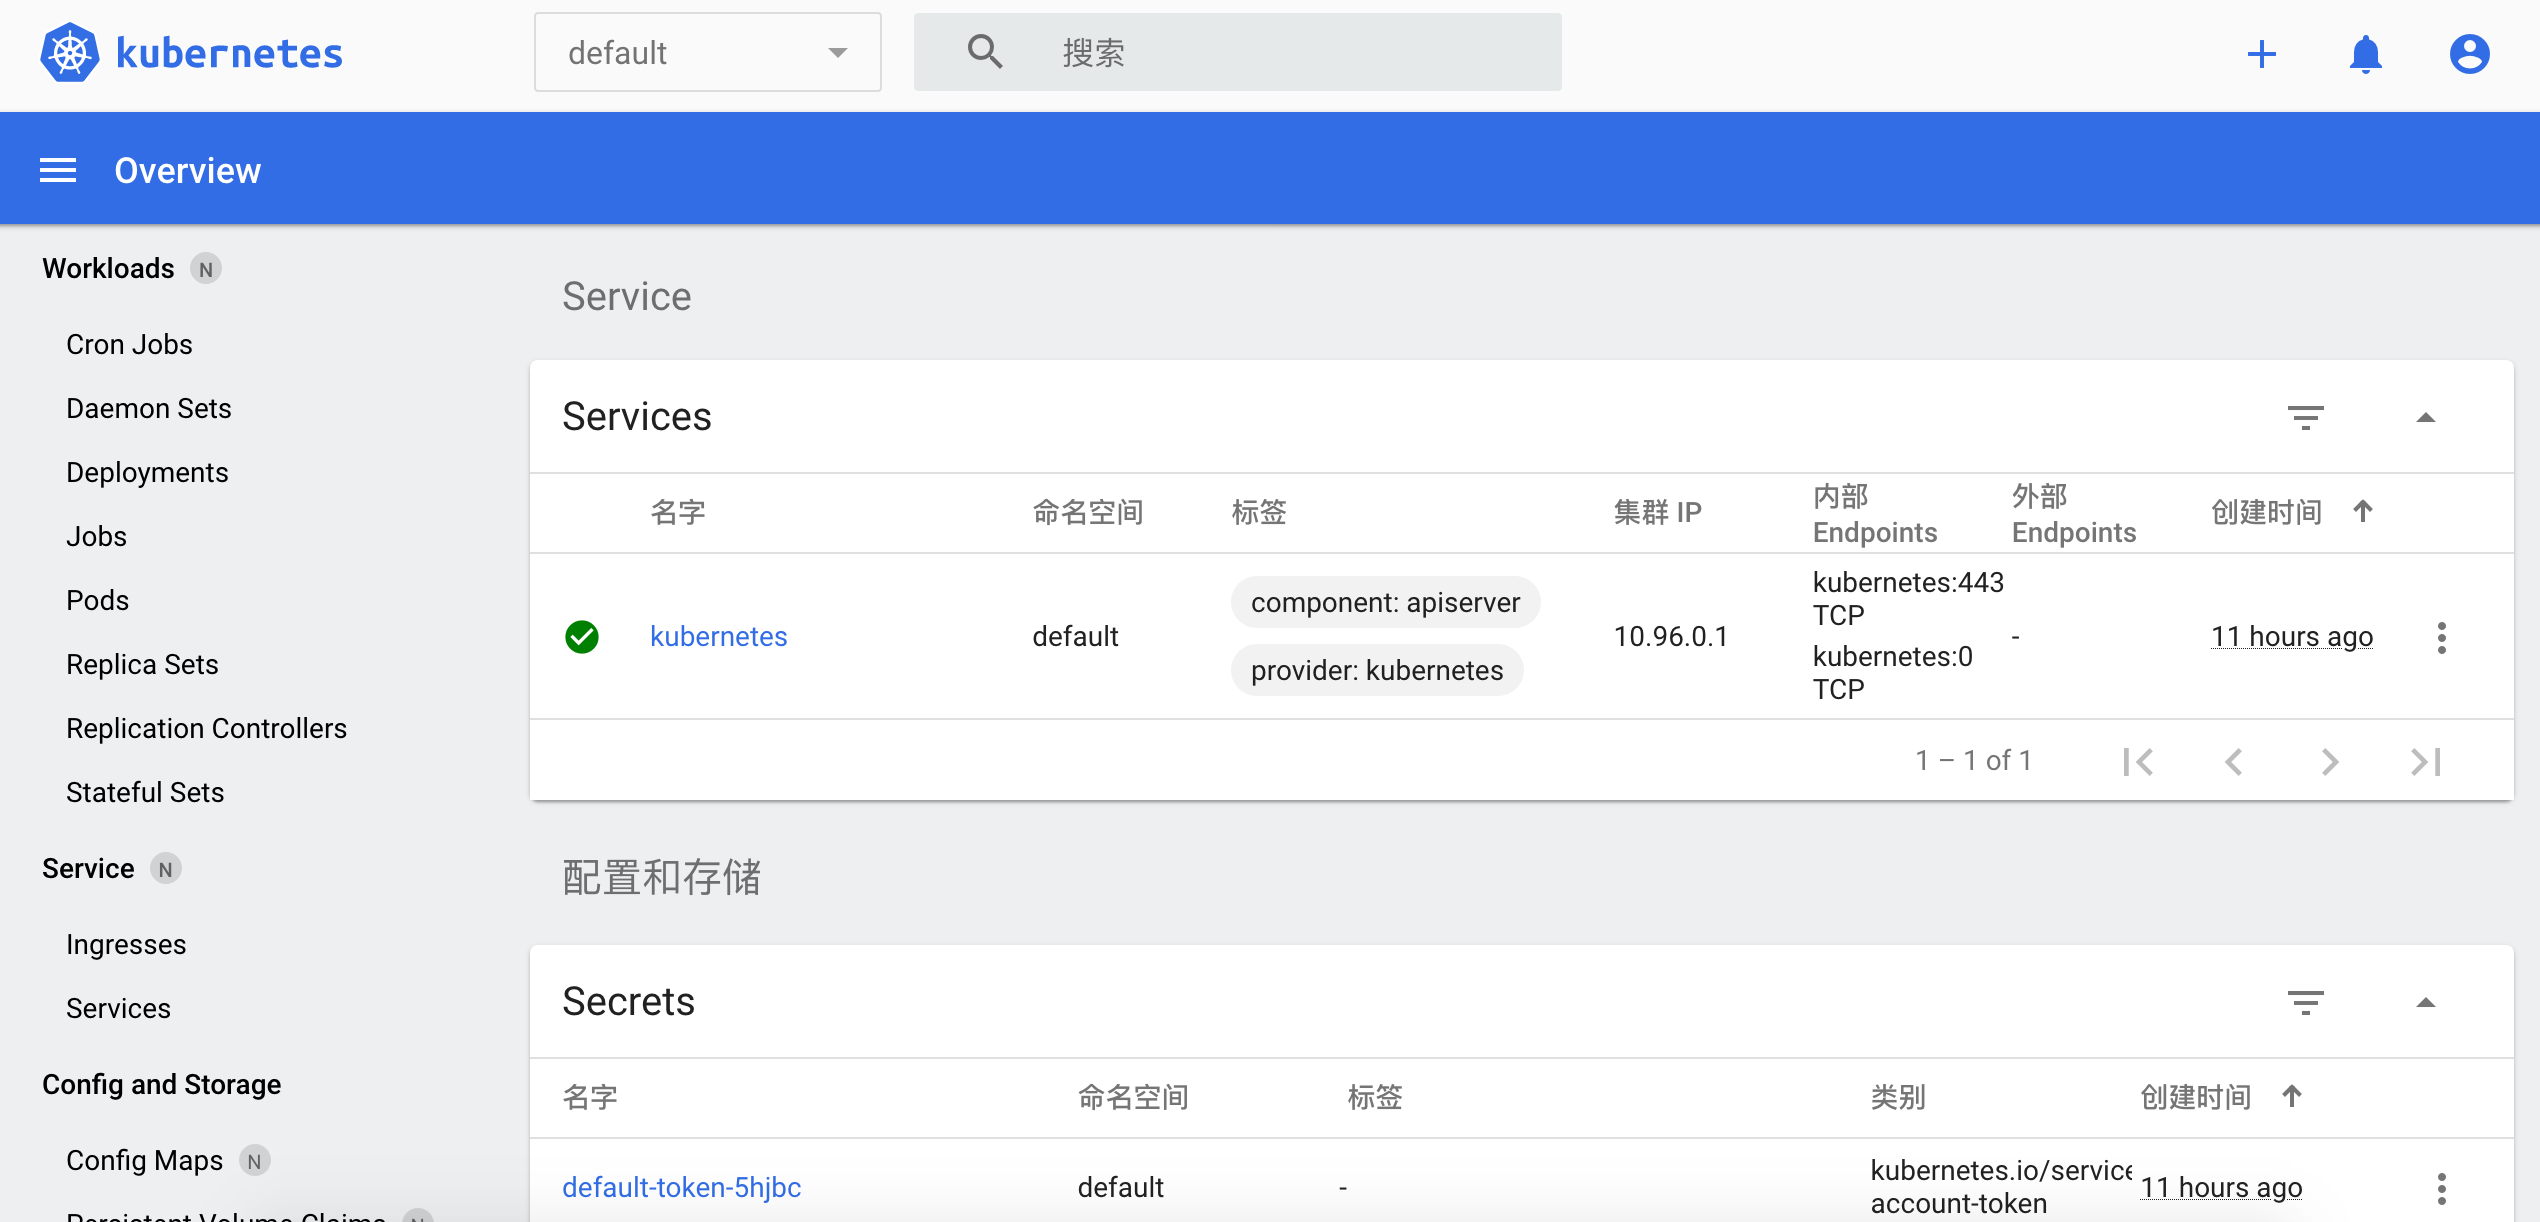Click the provider: kubernetes label chip
This screenshot has height=1222, width=2540.
(x=1377, y=670)
